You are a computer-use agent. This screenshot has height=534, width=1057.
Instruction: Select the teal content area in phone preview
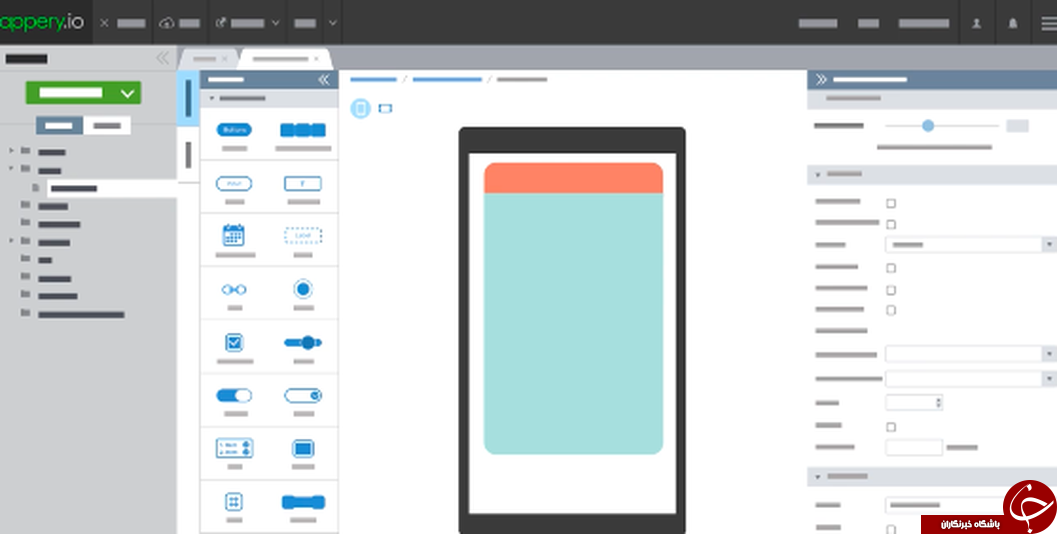pos(573,324)
